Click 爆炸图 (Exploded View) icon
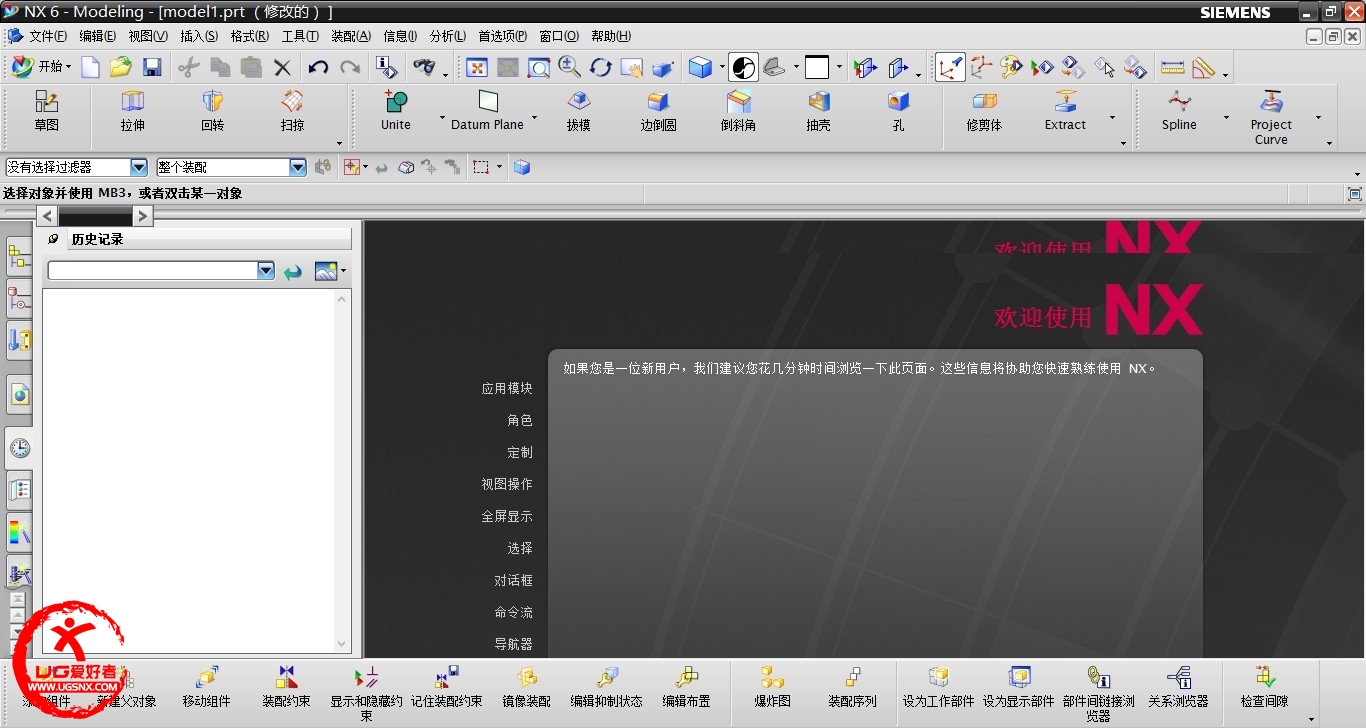The height and width of the screenshot is (728, 1366). coord(772,688)
